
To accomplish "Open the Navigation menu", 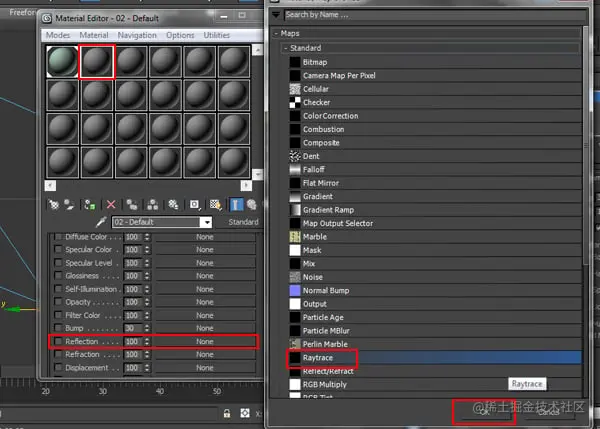I will [x=137, y=35].
